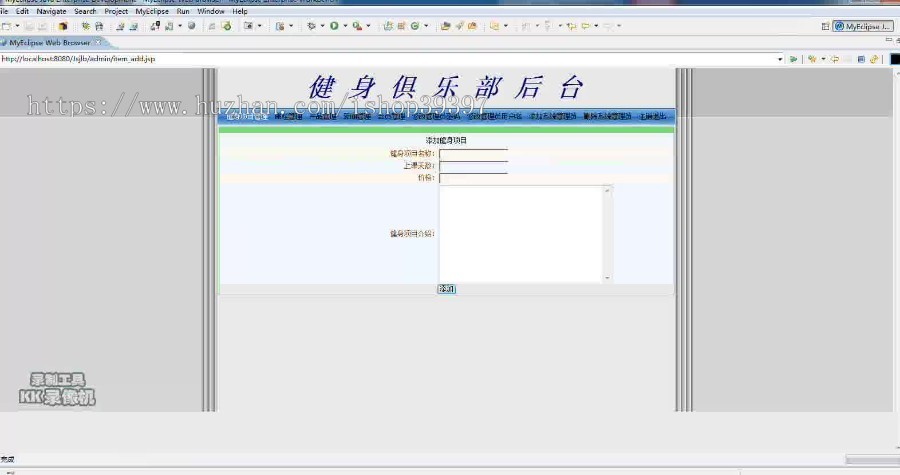The width and height of the screenshot is (900, 475).
Task: Open the URL history dropdown arrow
Action: (779, 59)
